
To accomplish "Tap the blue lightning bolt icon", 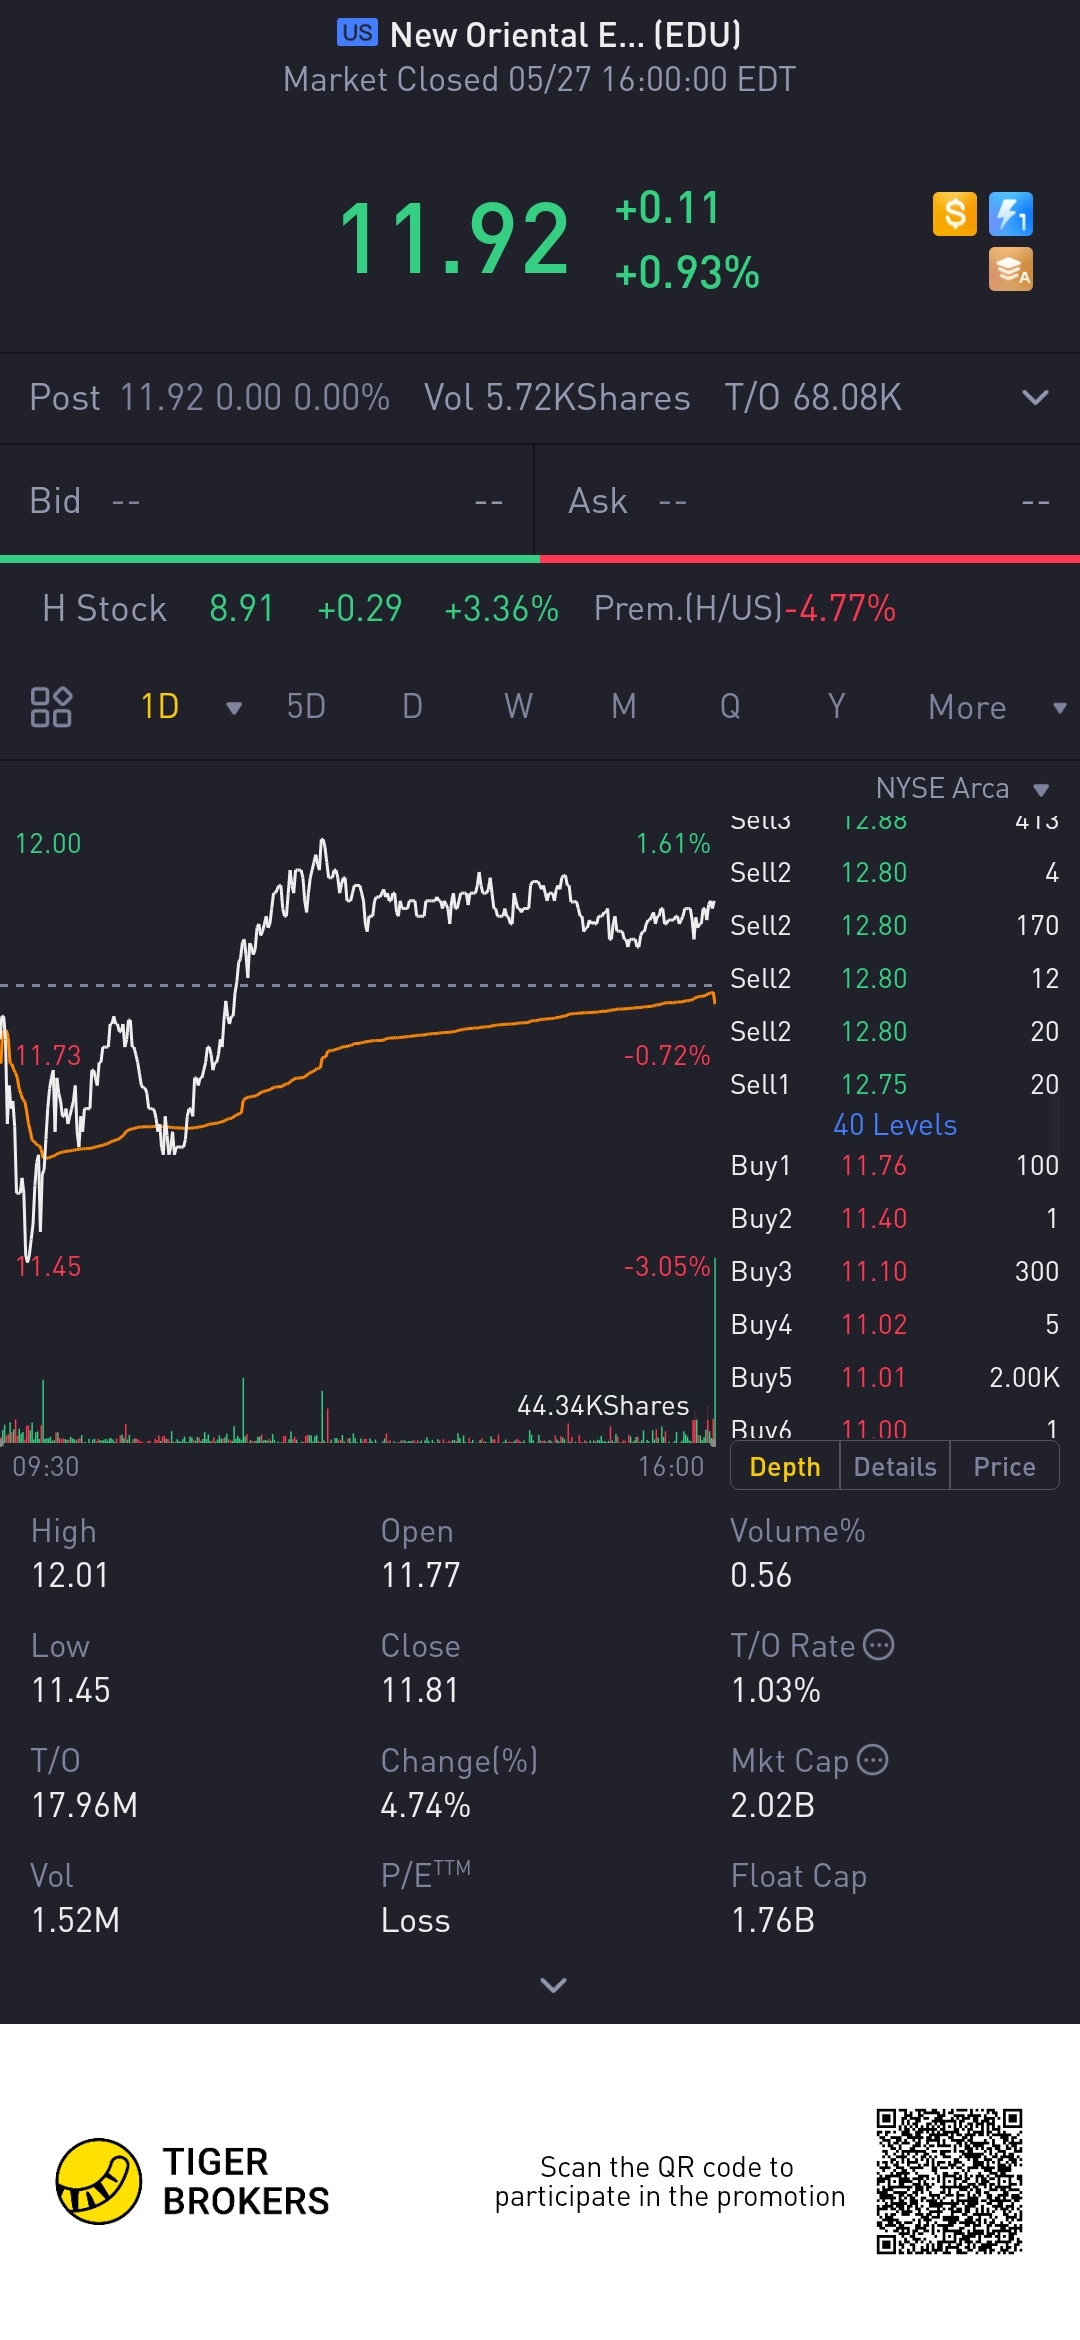I will coord(1010,214).
